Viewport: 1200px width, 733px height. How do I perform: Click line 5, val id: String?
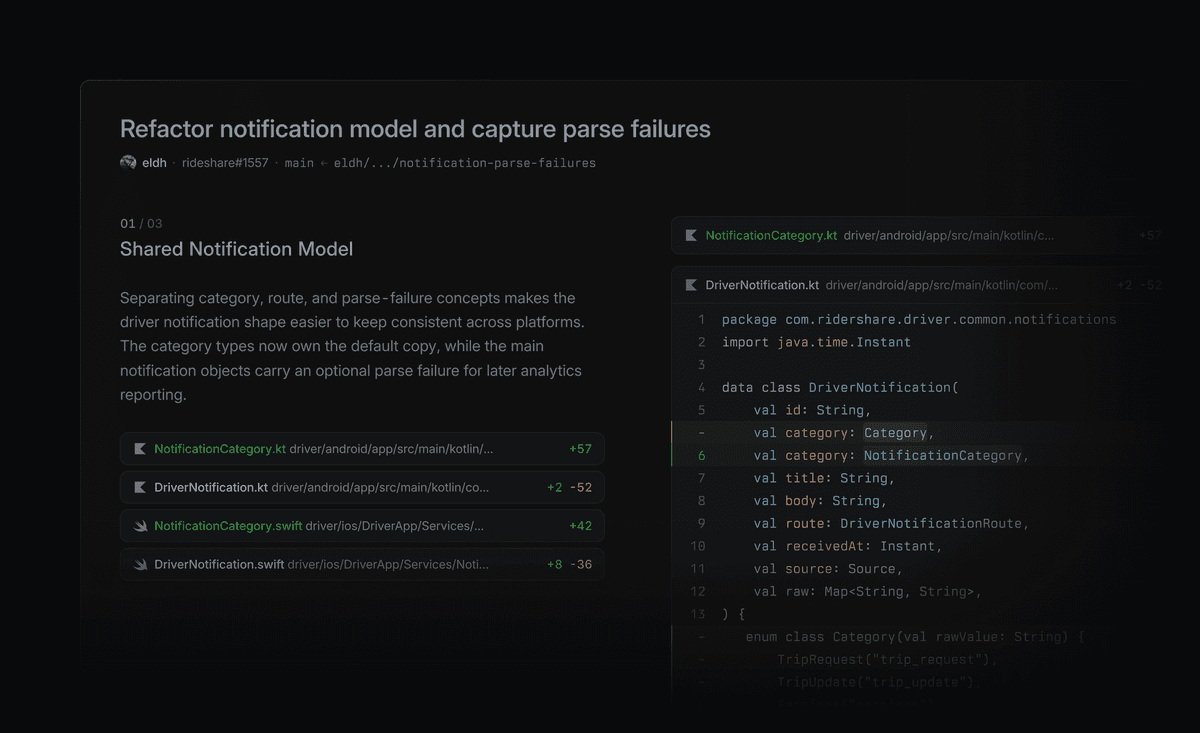pos(813,410)
